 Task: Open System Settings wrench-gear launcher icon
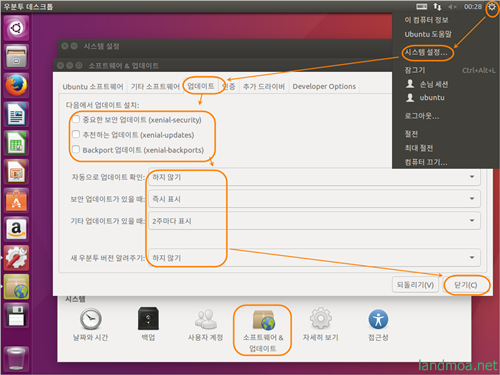16,258
